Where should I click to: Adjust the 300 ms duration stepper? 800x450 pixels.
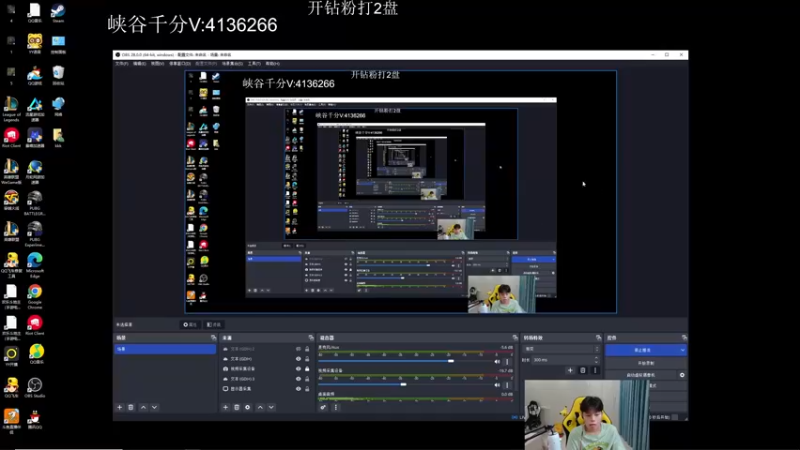(596, 360)
